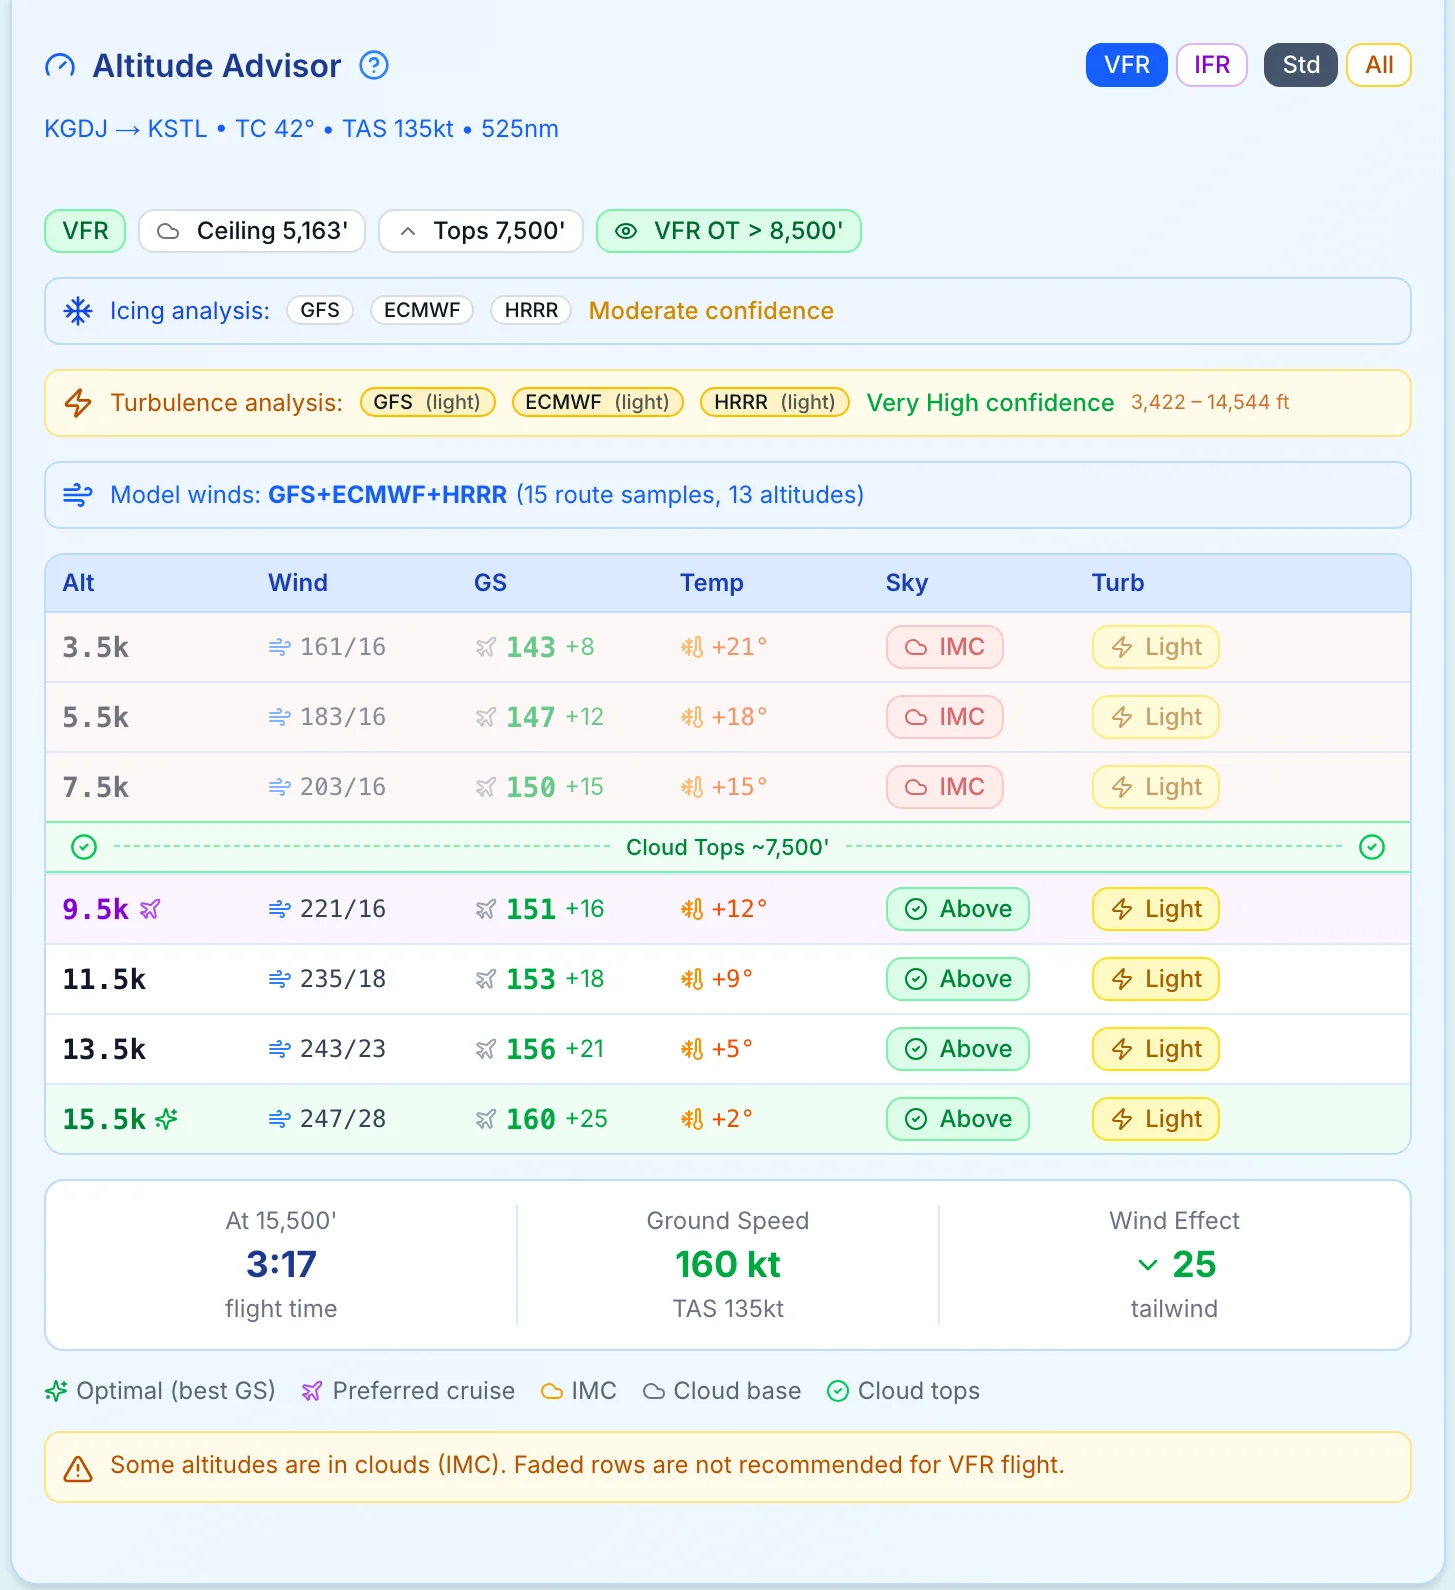Click the green VFR status badge

85,231
